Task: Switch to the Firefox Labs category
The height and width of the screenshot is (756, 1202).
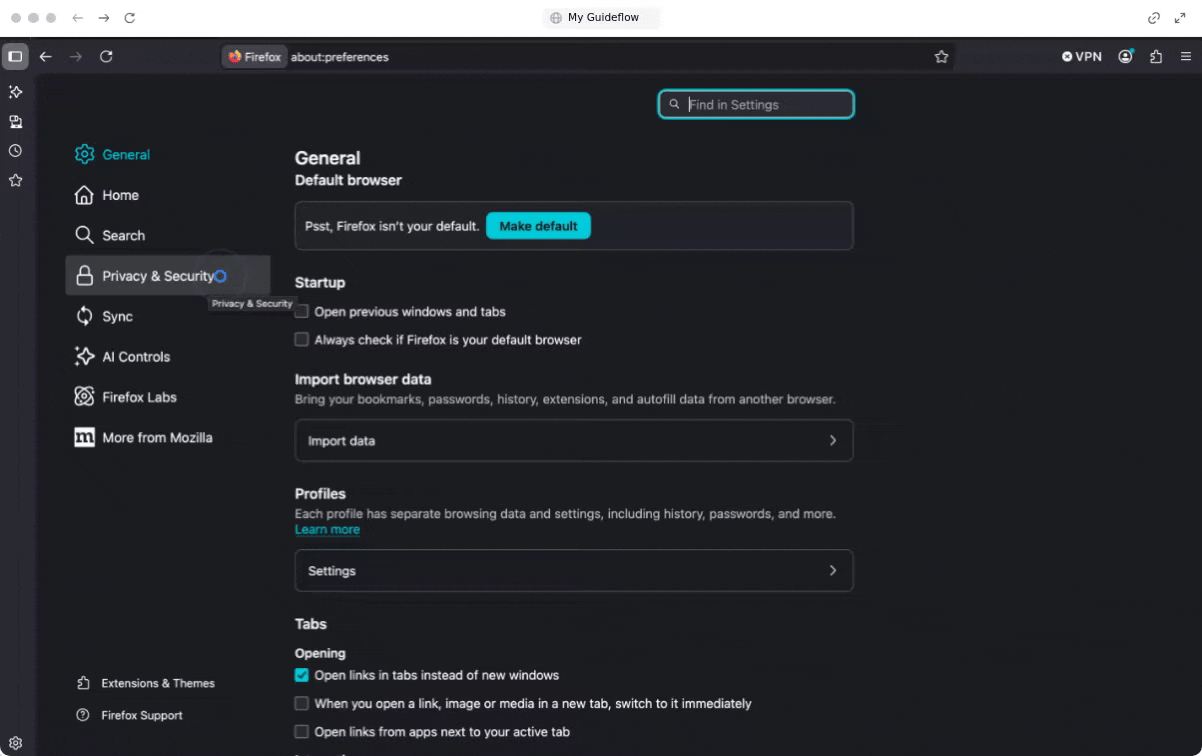Action: (139, 397)
